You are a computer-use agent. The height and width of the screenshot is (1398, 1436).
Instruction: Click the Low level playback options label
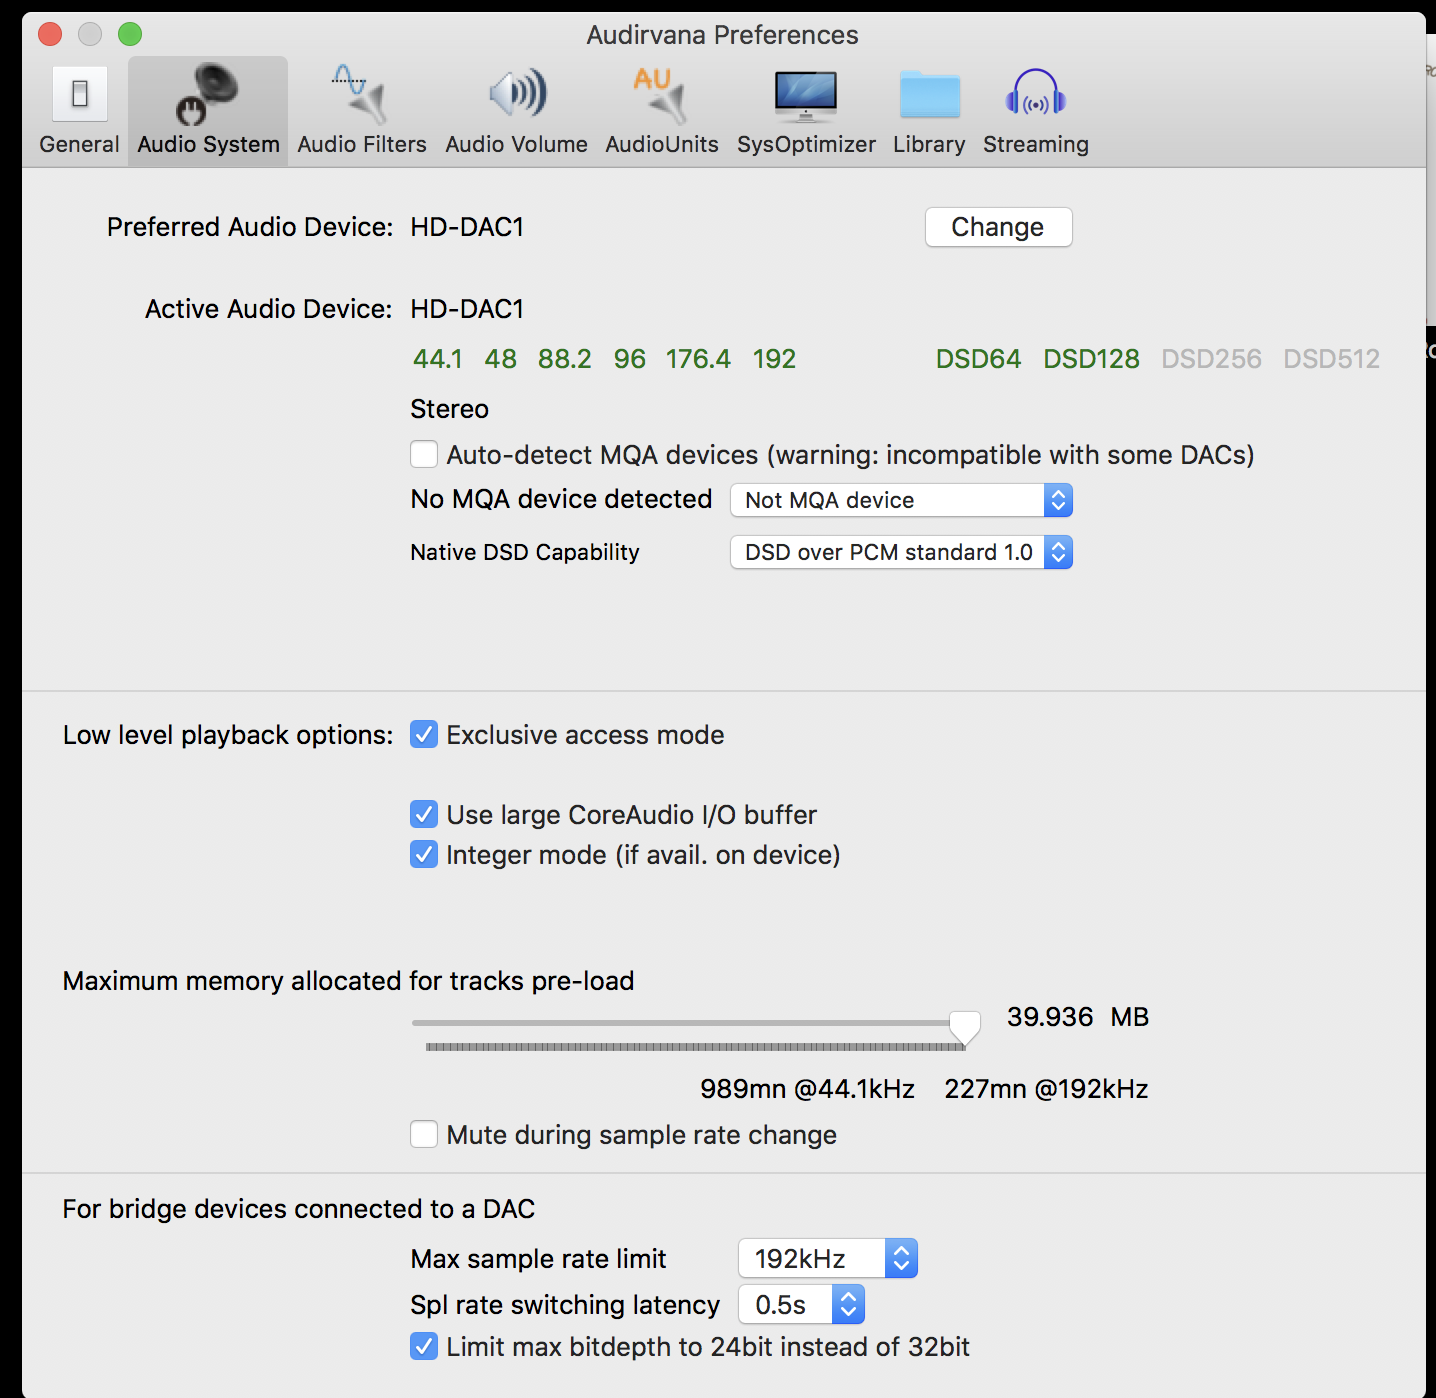pyautogui.click(x=228, y=735)
